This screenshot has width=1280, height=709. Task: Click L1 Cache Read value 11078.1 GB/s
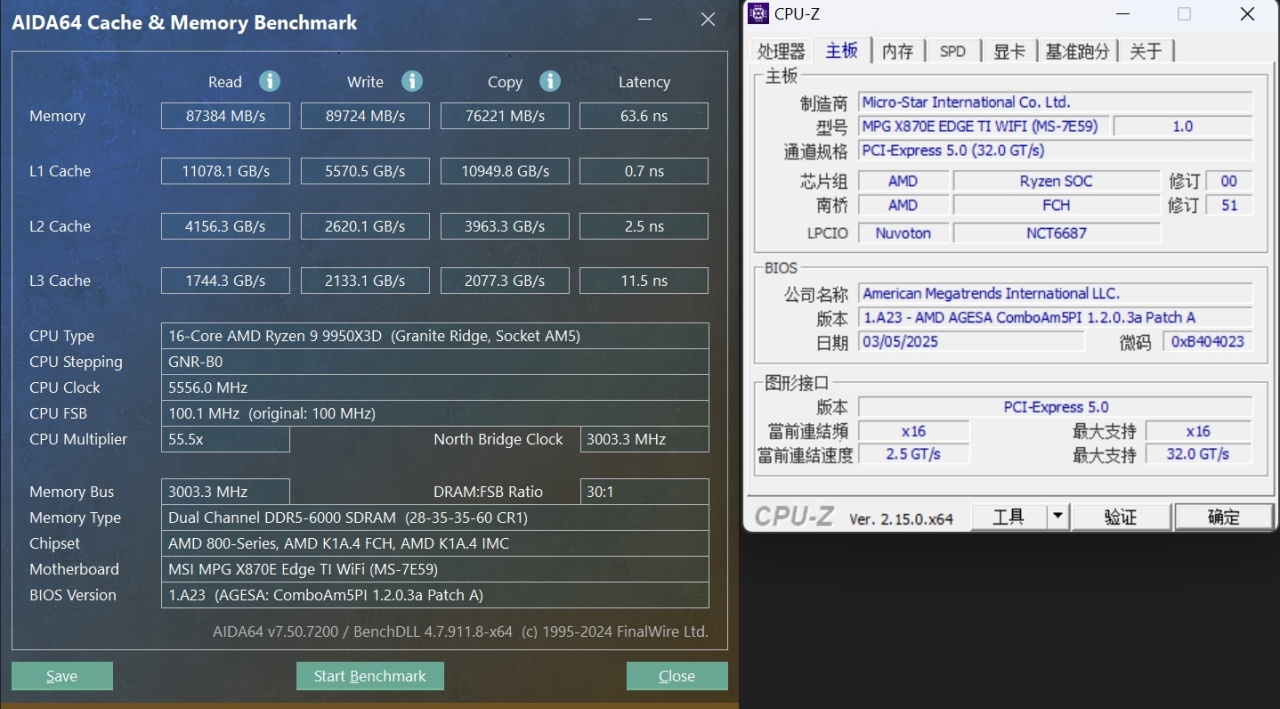pyautogui.click(x=225, y=171)
